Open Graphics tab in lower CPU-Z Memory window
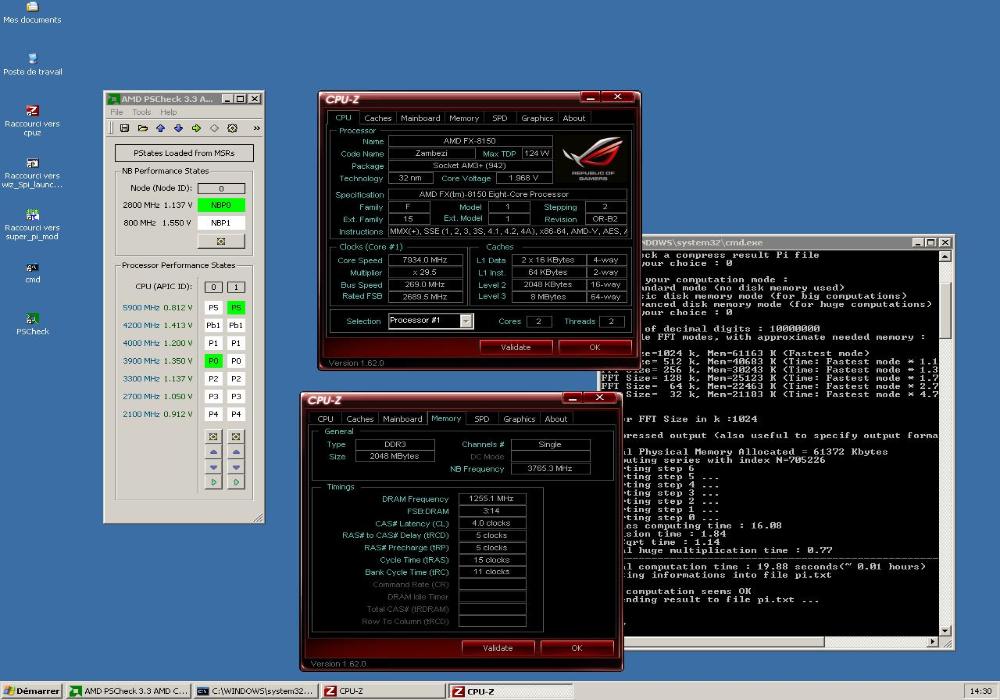 pos(519,419)
